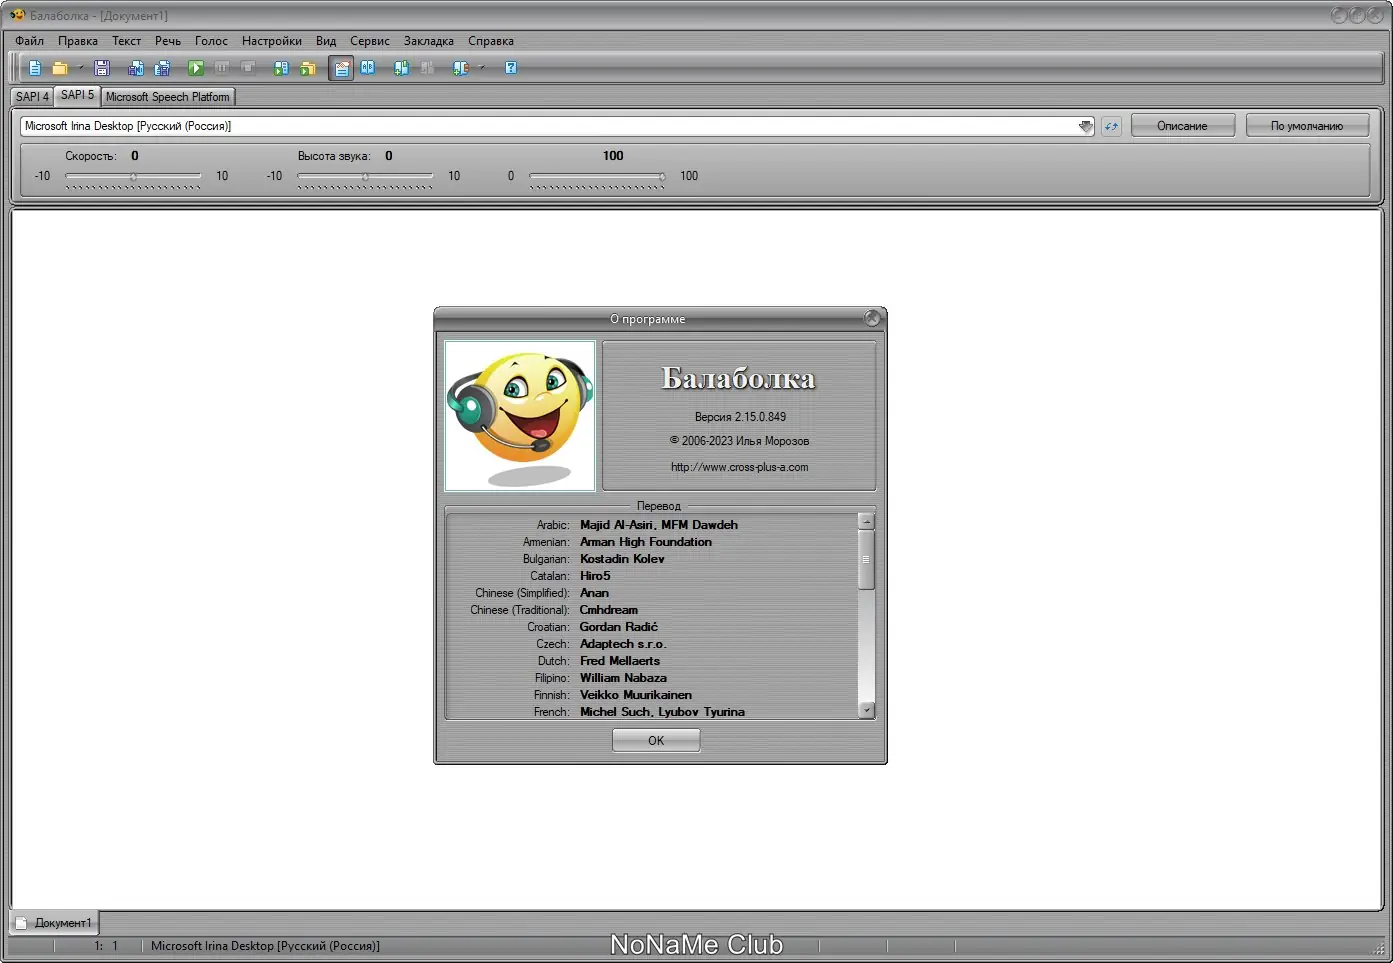This screenshot has width=1393, height=963.
Task: Open the Вид menu
Action: (326, 41)
